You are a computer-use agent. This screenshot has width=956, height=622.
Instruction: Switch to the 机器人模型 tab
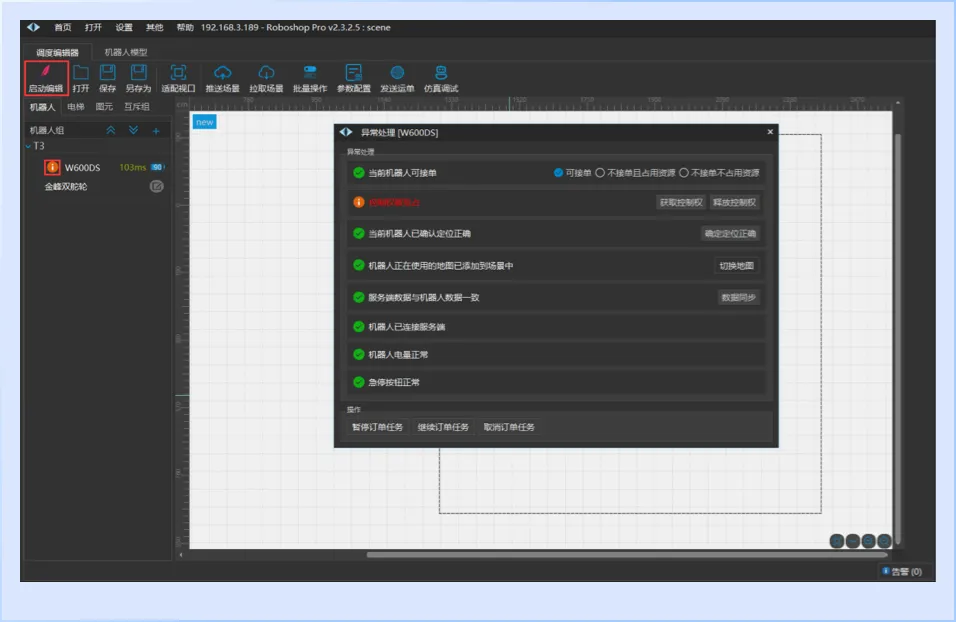click(x=126, y=52)
